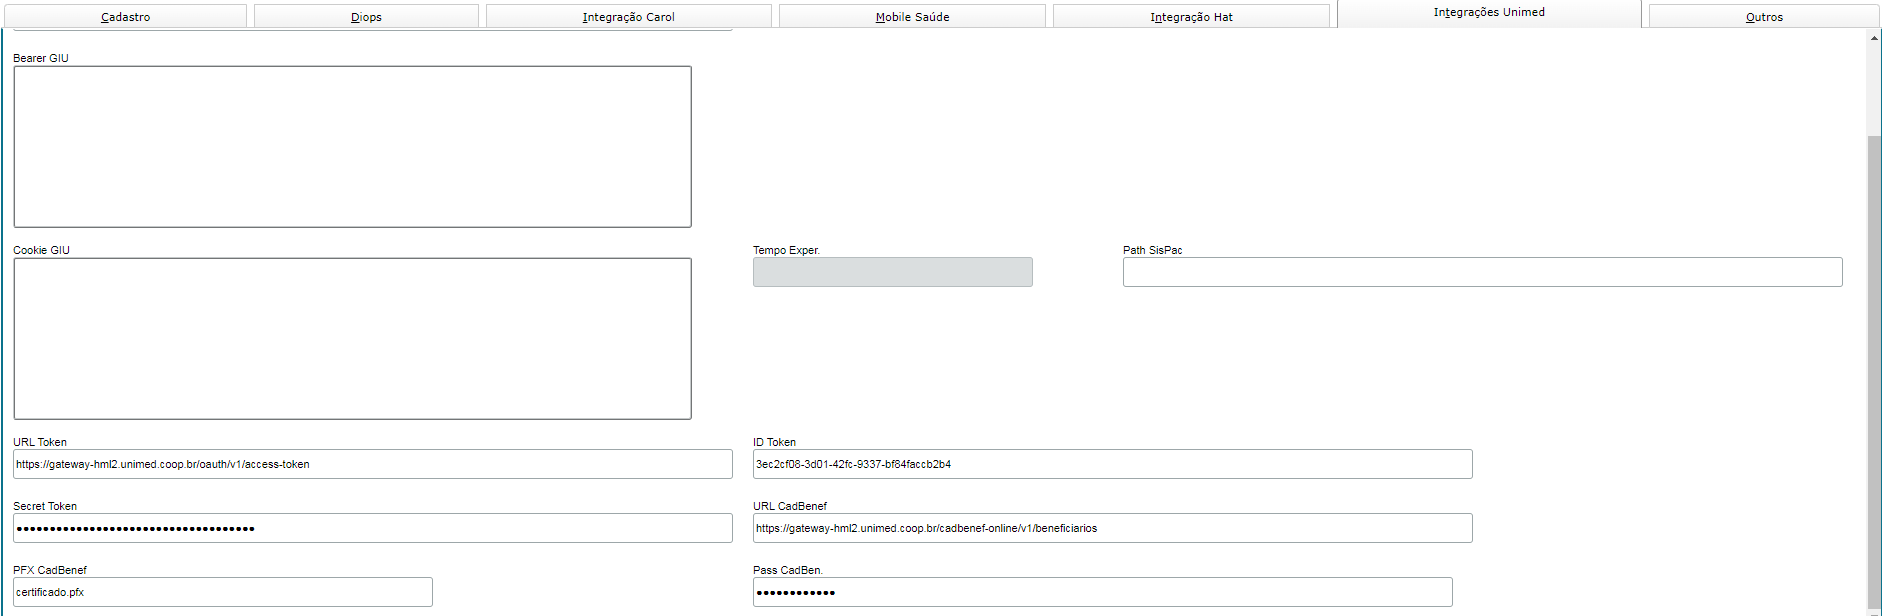This screenshot has height=616, width=1882.
Task: Open the Diops tab
Action: [x=366, y=17]
